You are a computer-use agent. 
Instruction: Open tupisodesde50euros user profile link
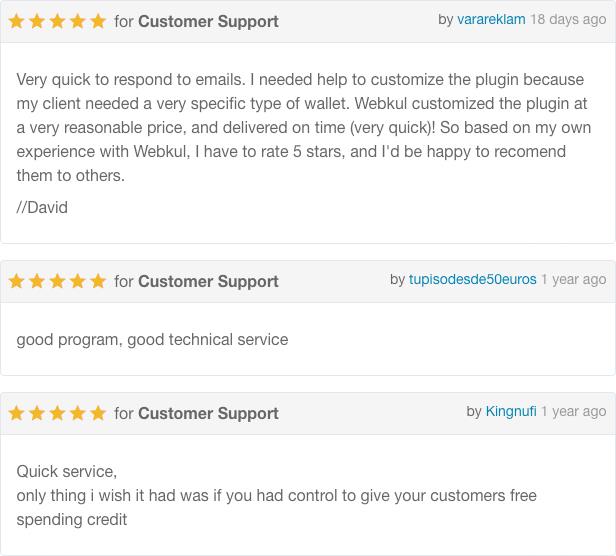(473, 279)
